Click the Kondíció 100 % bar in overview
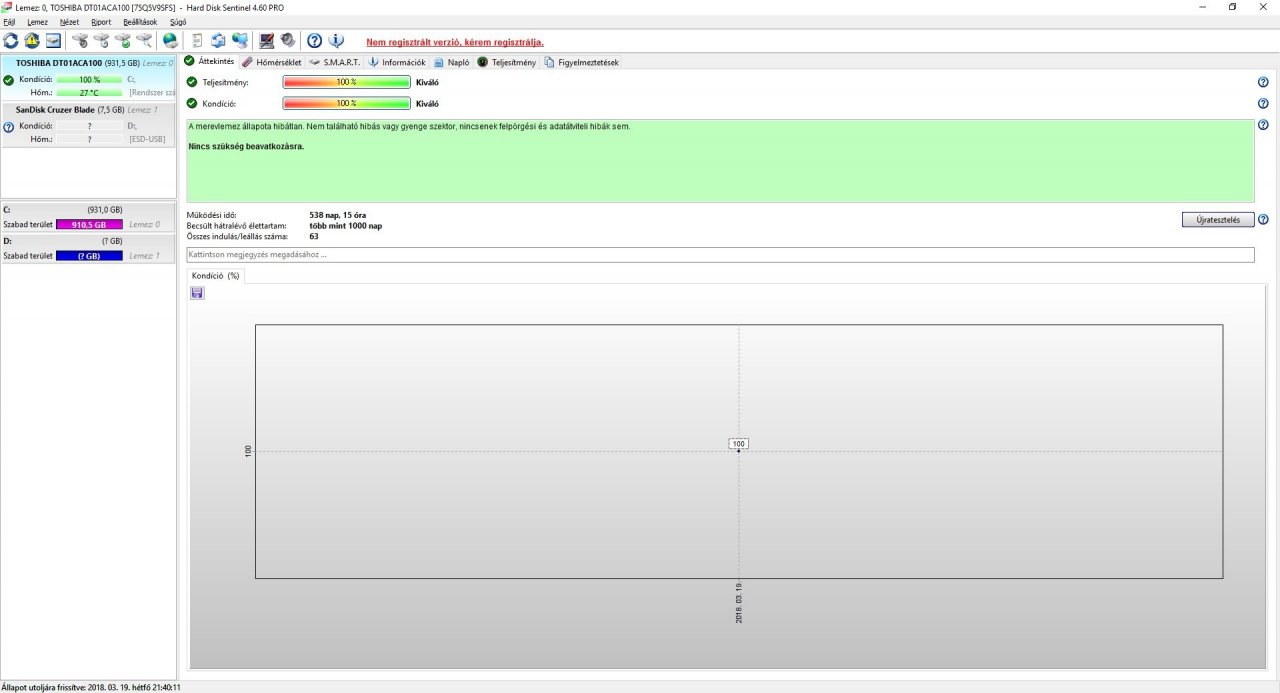This screenshot has width=1280, height=693. tap(347, 103)
